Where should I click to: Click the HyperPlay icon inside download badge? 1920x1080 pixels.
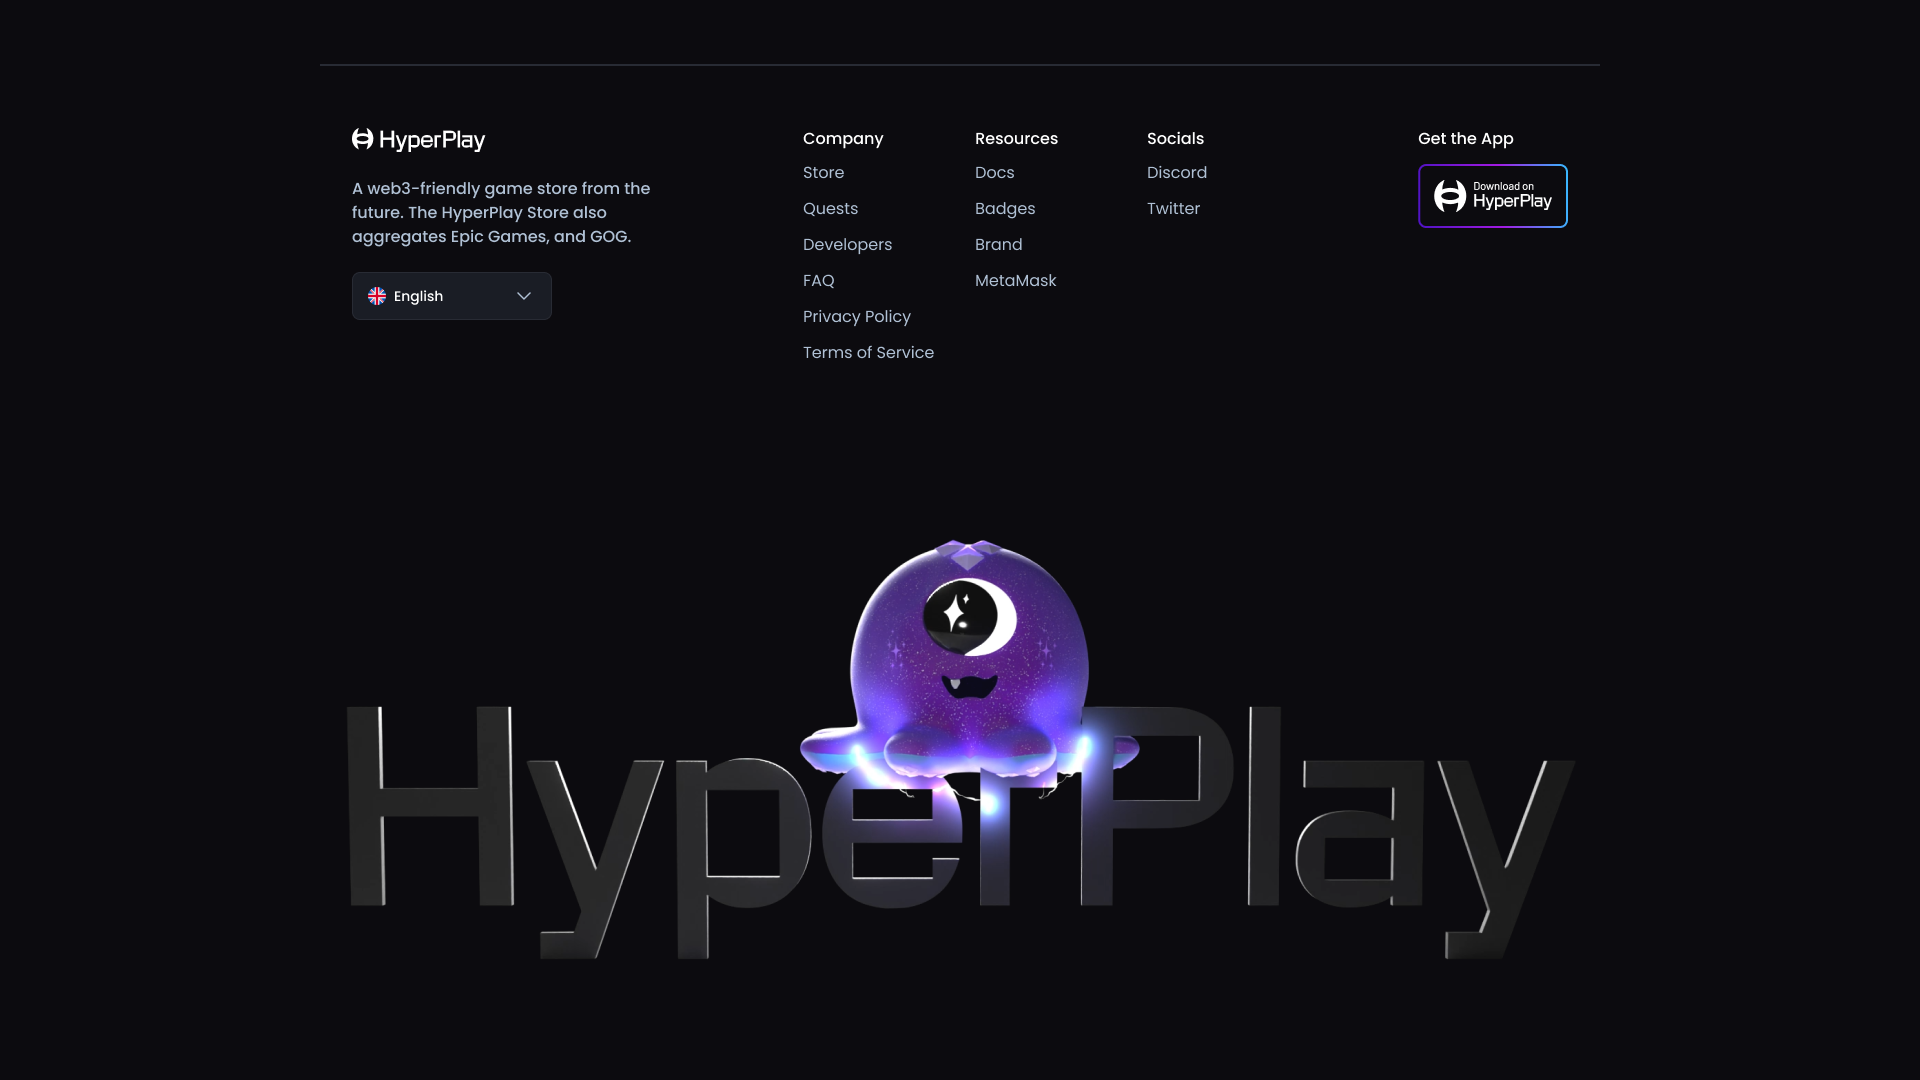click(1449, 196)
